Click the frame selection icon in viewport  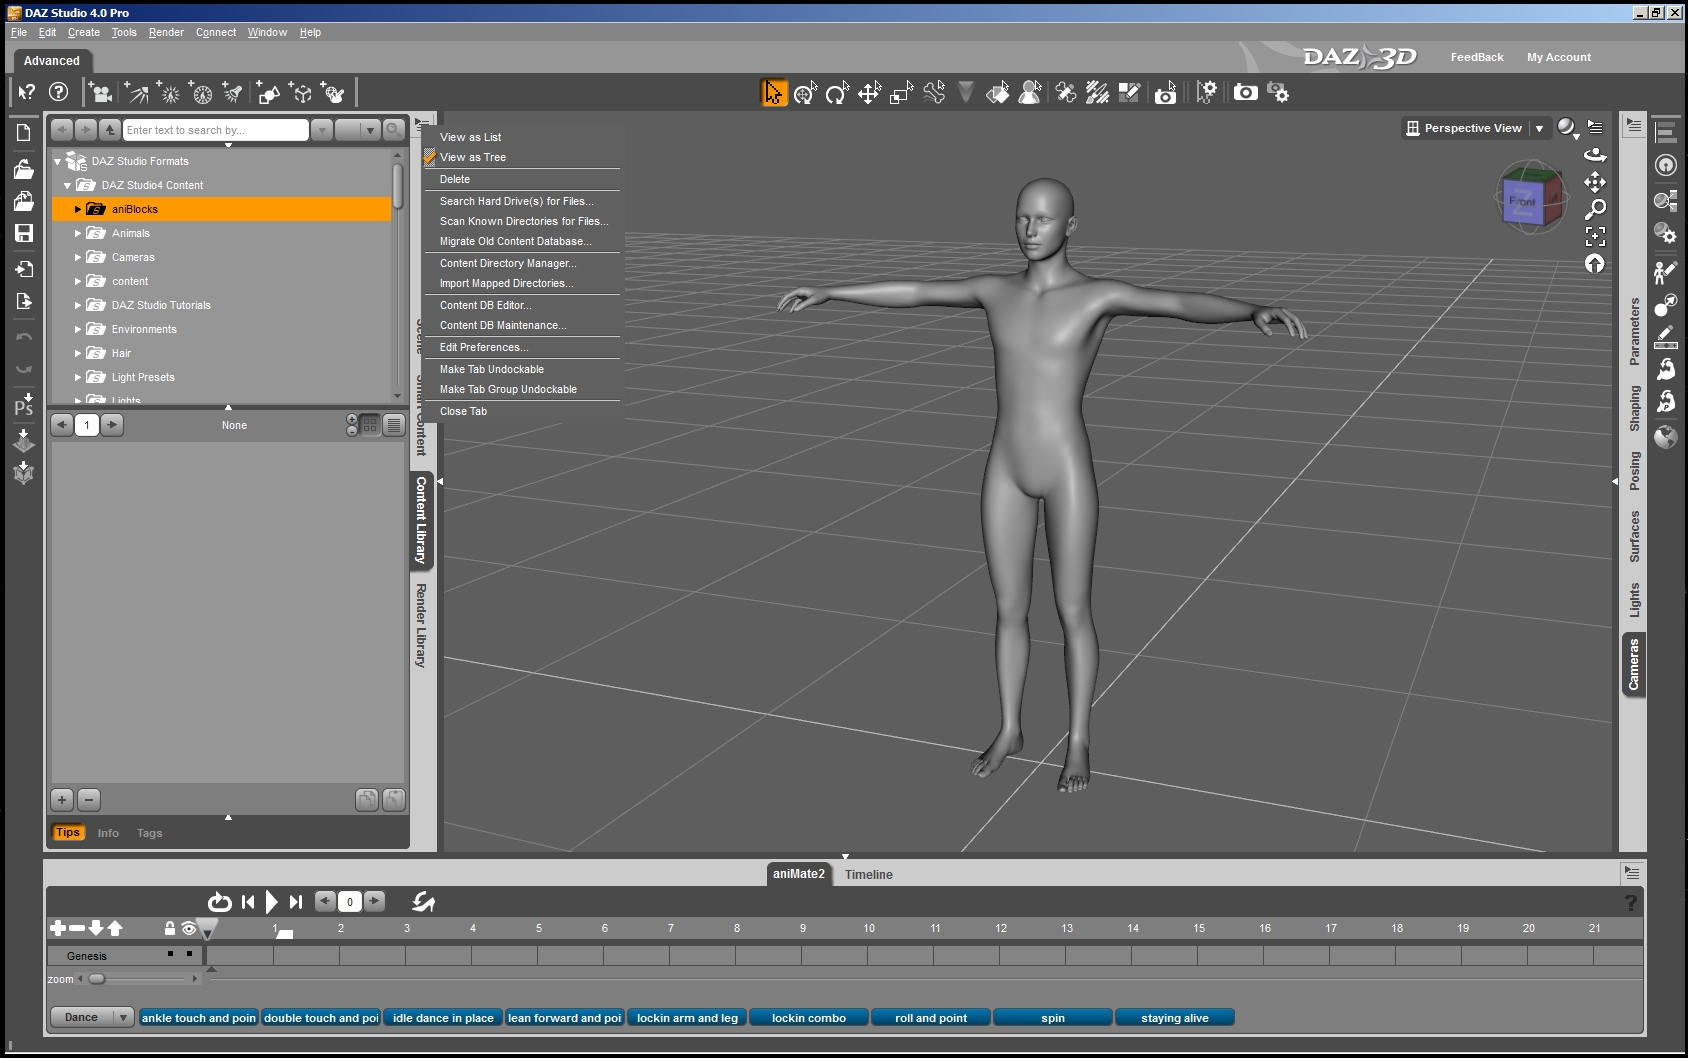click(1595, 236)
